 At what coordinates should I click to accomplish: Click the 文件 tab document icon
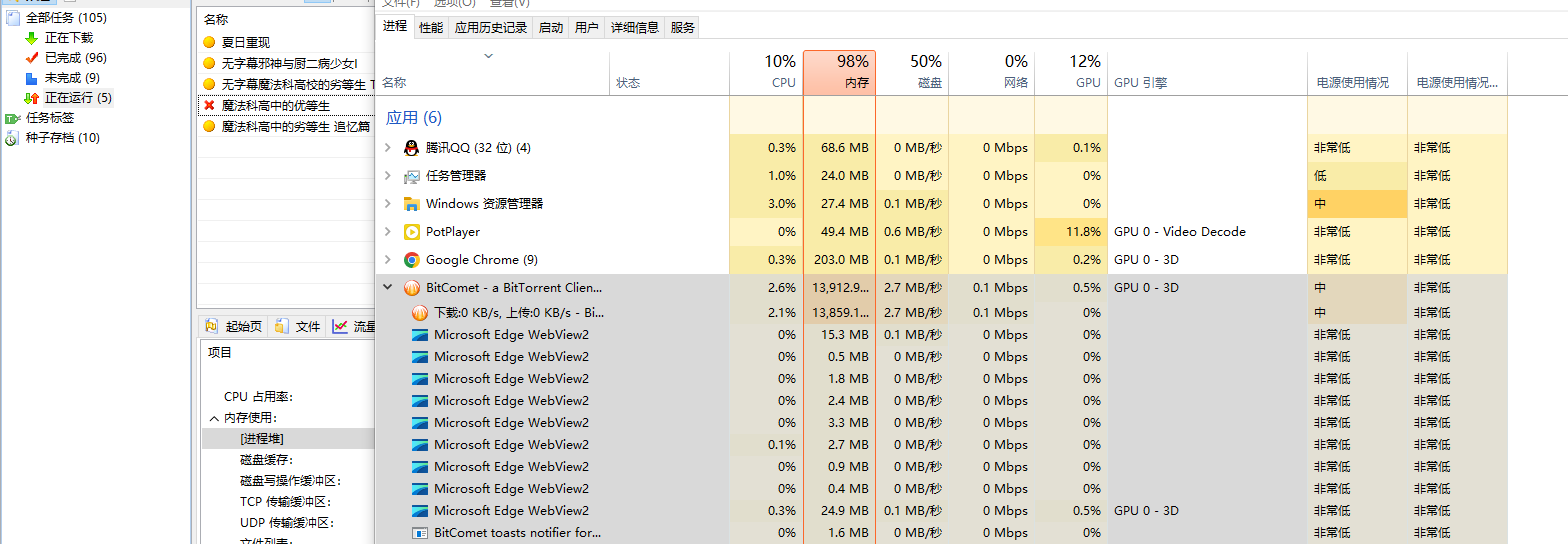coord(282,326)
